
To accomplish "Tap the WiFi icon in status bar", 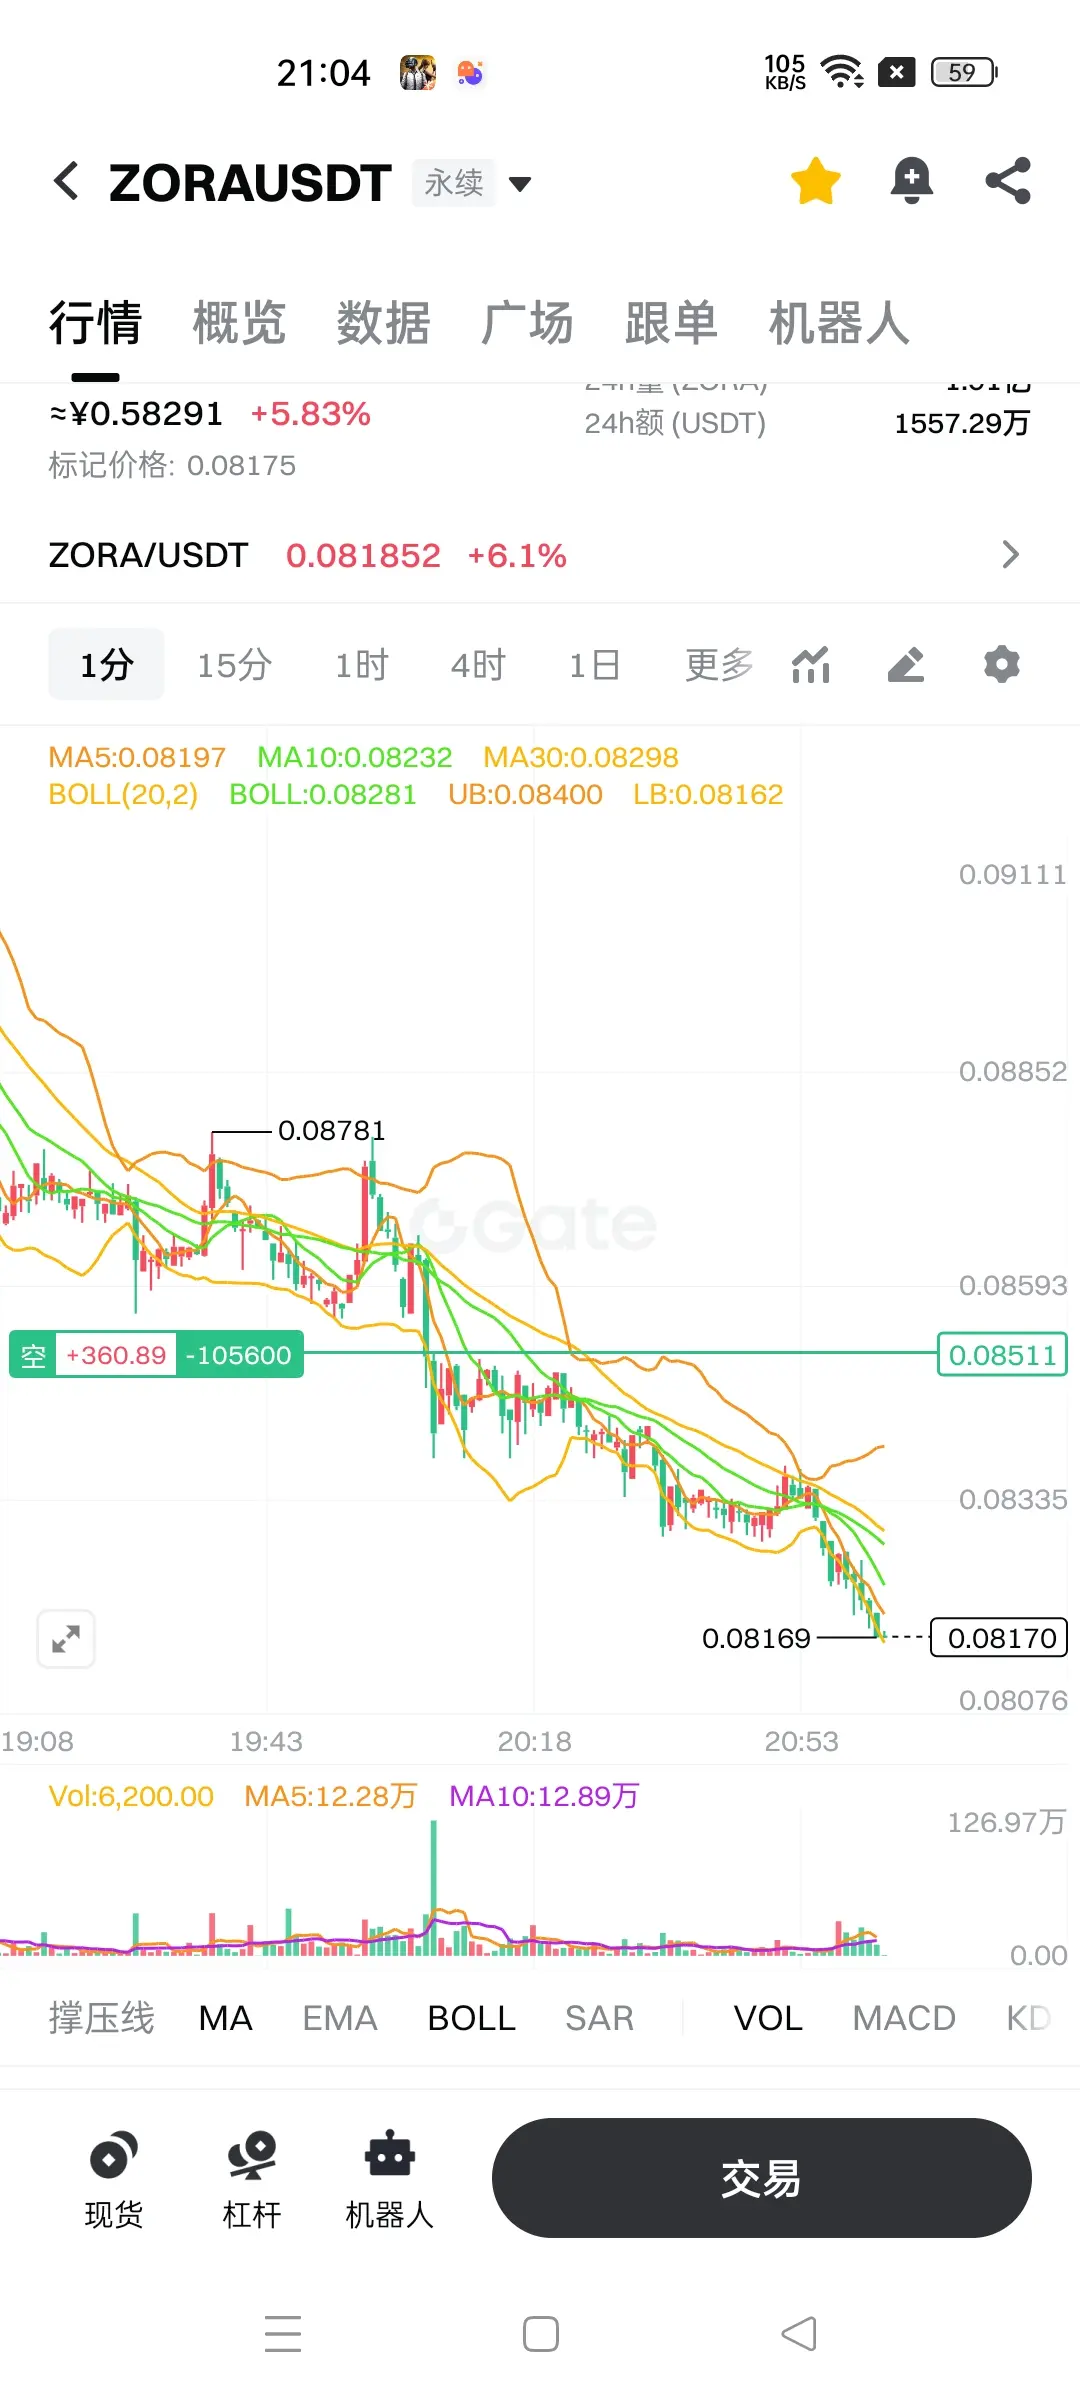I will click(842, 72).
